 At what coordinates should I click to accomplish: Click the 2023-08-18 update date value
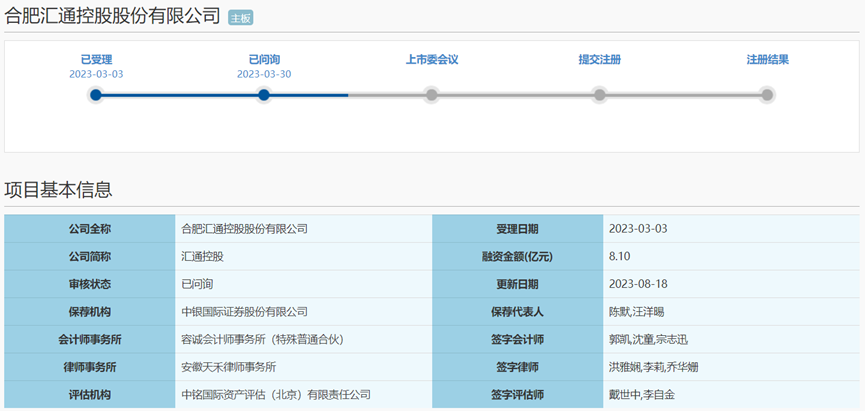coord(638,284)
